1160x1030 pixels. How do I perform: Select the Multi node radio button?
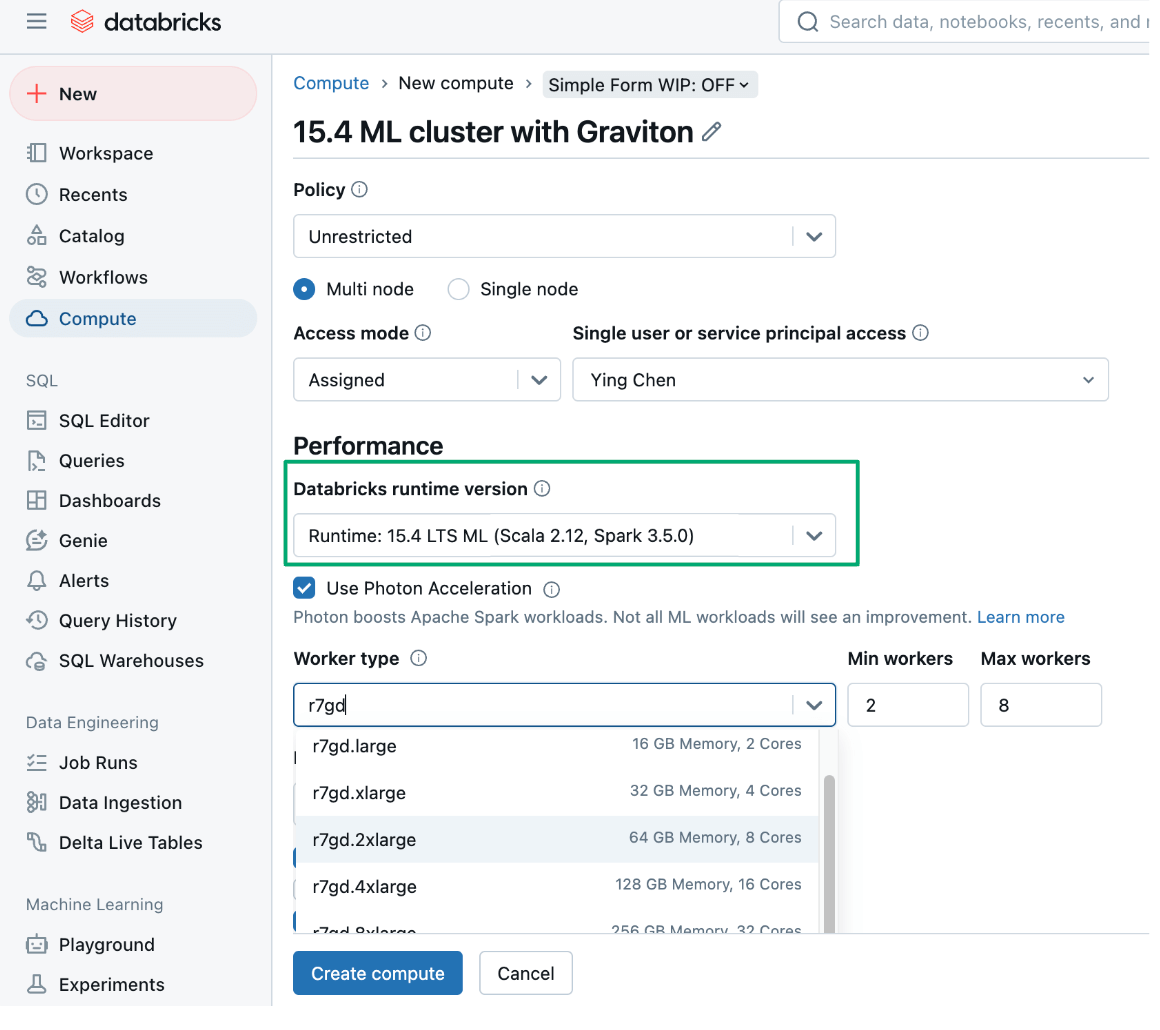coord(305,289)
